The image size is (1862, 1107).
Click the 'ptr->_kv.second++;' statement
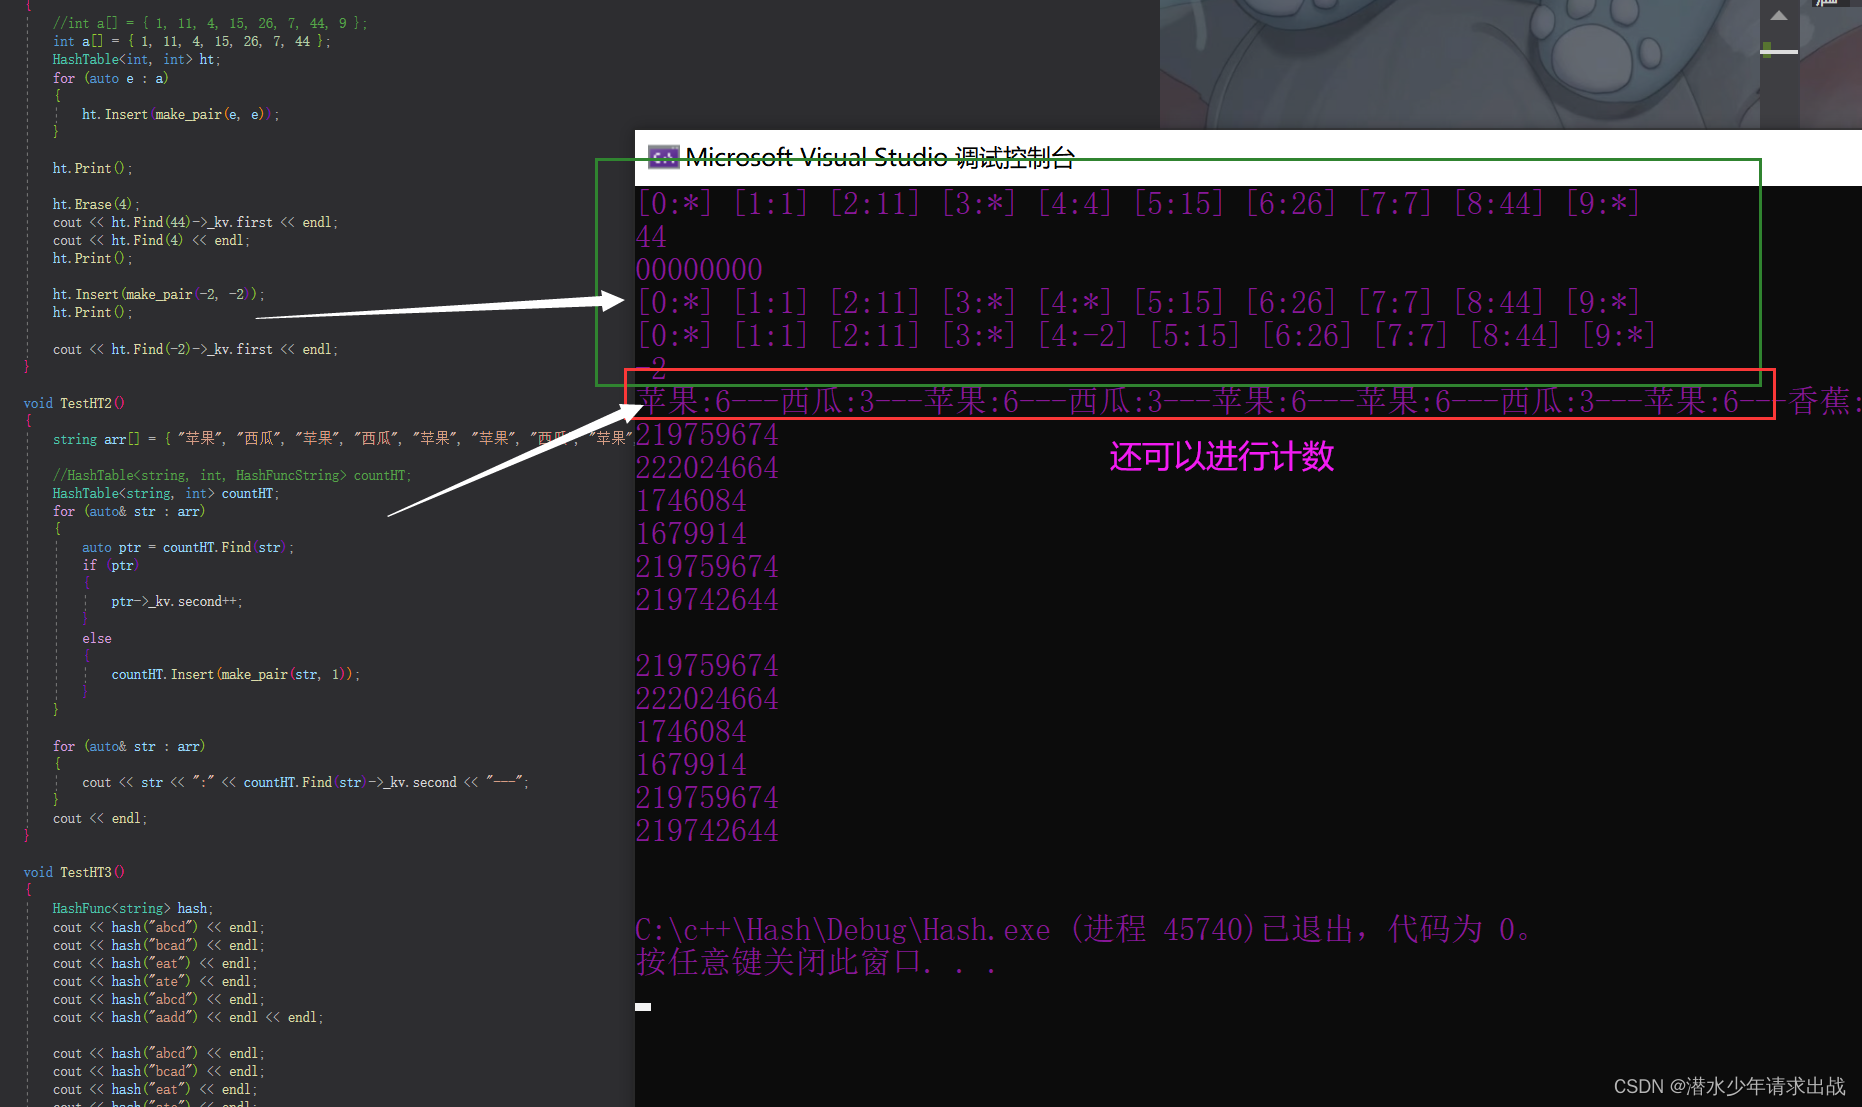click(177, 601)
